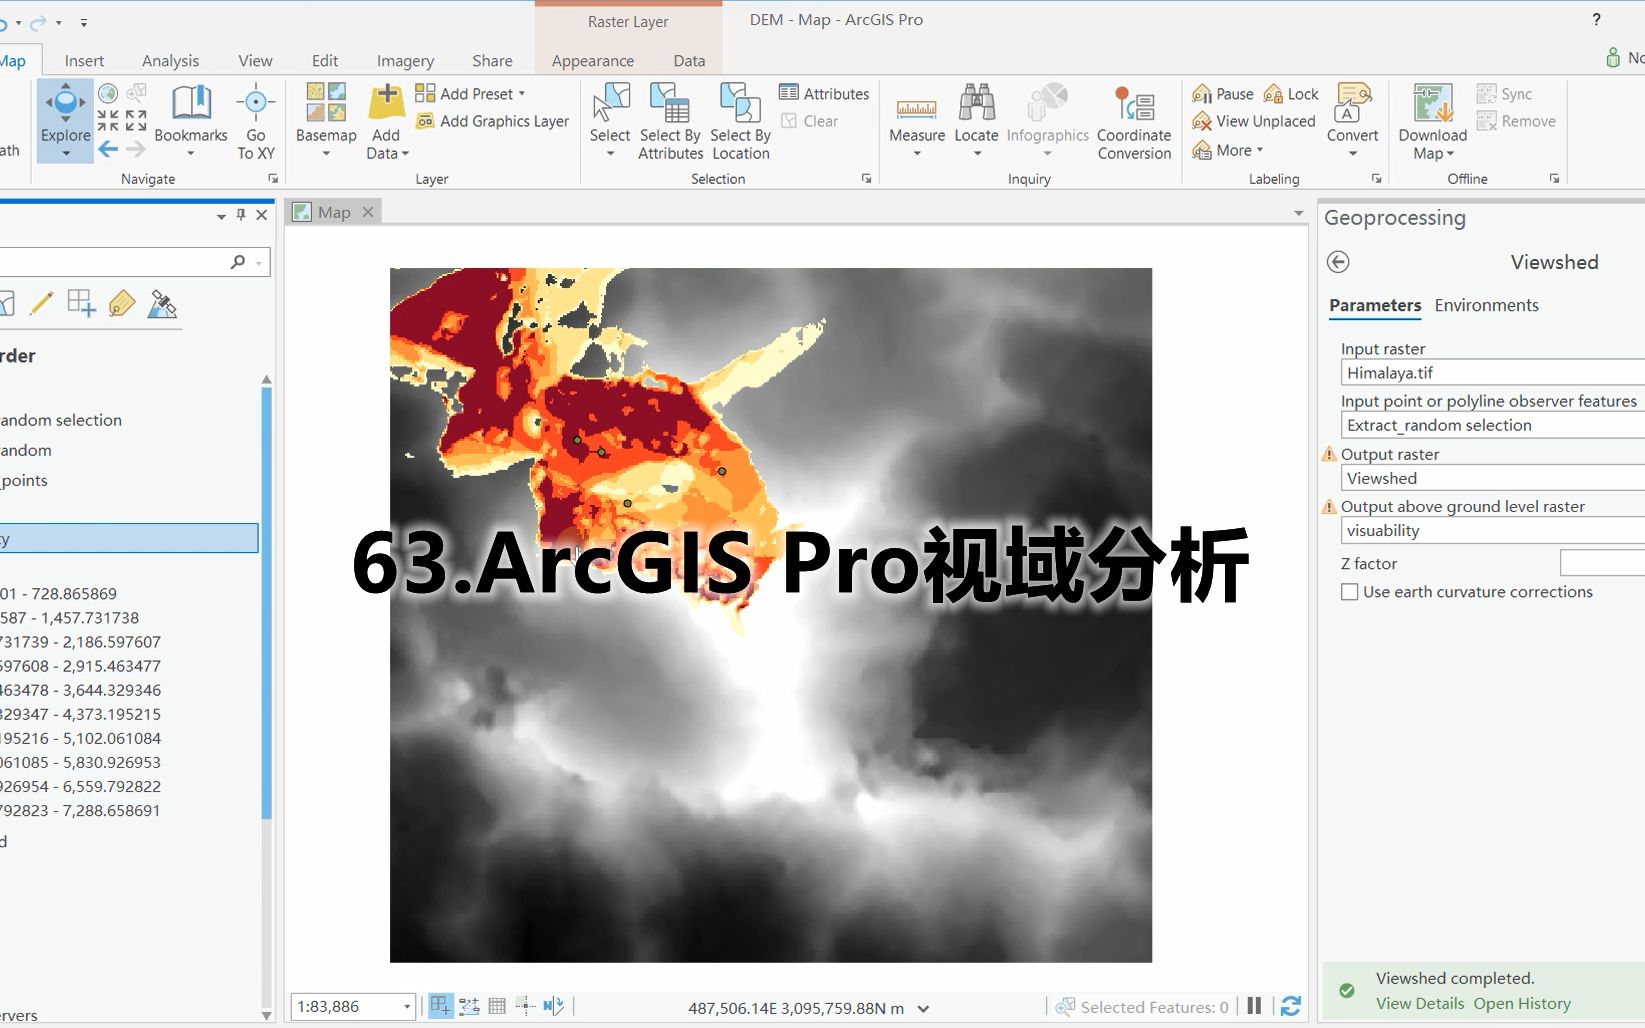Click the Output raster Viewshed field
Screen dimensions: 1645x1028
[x=1492, y=478]
